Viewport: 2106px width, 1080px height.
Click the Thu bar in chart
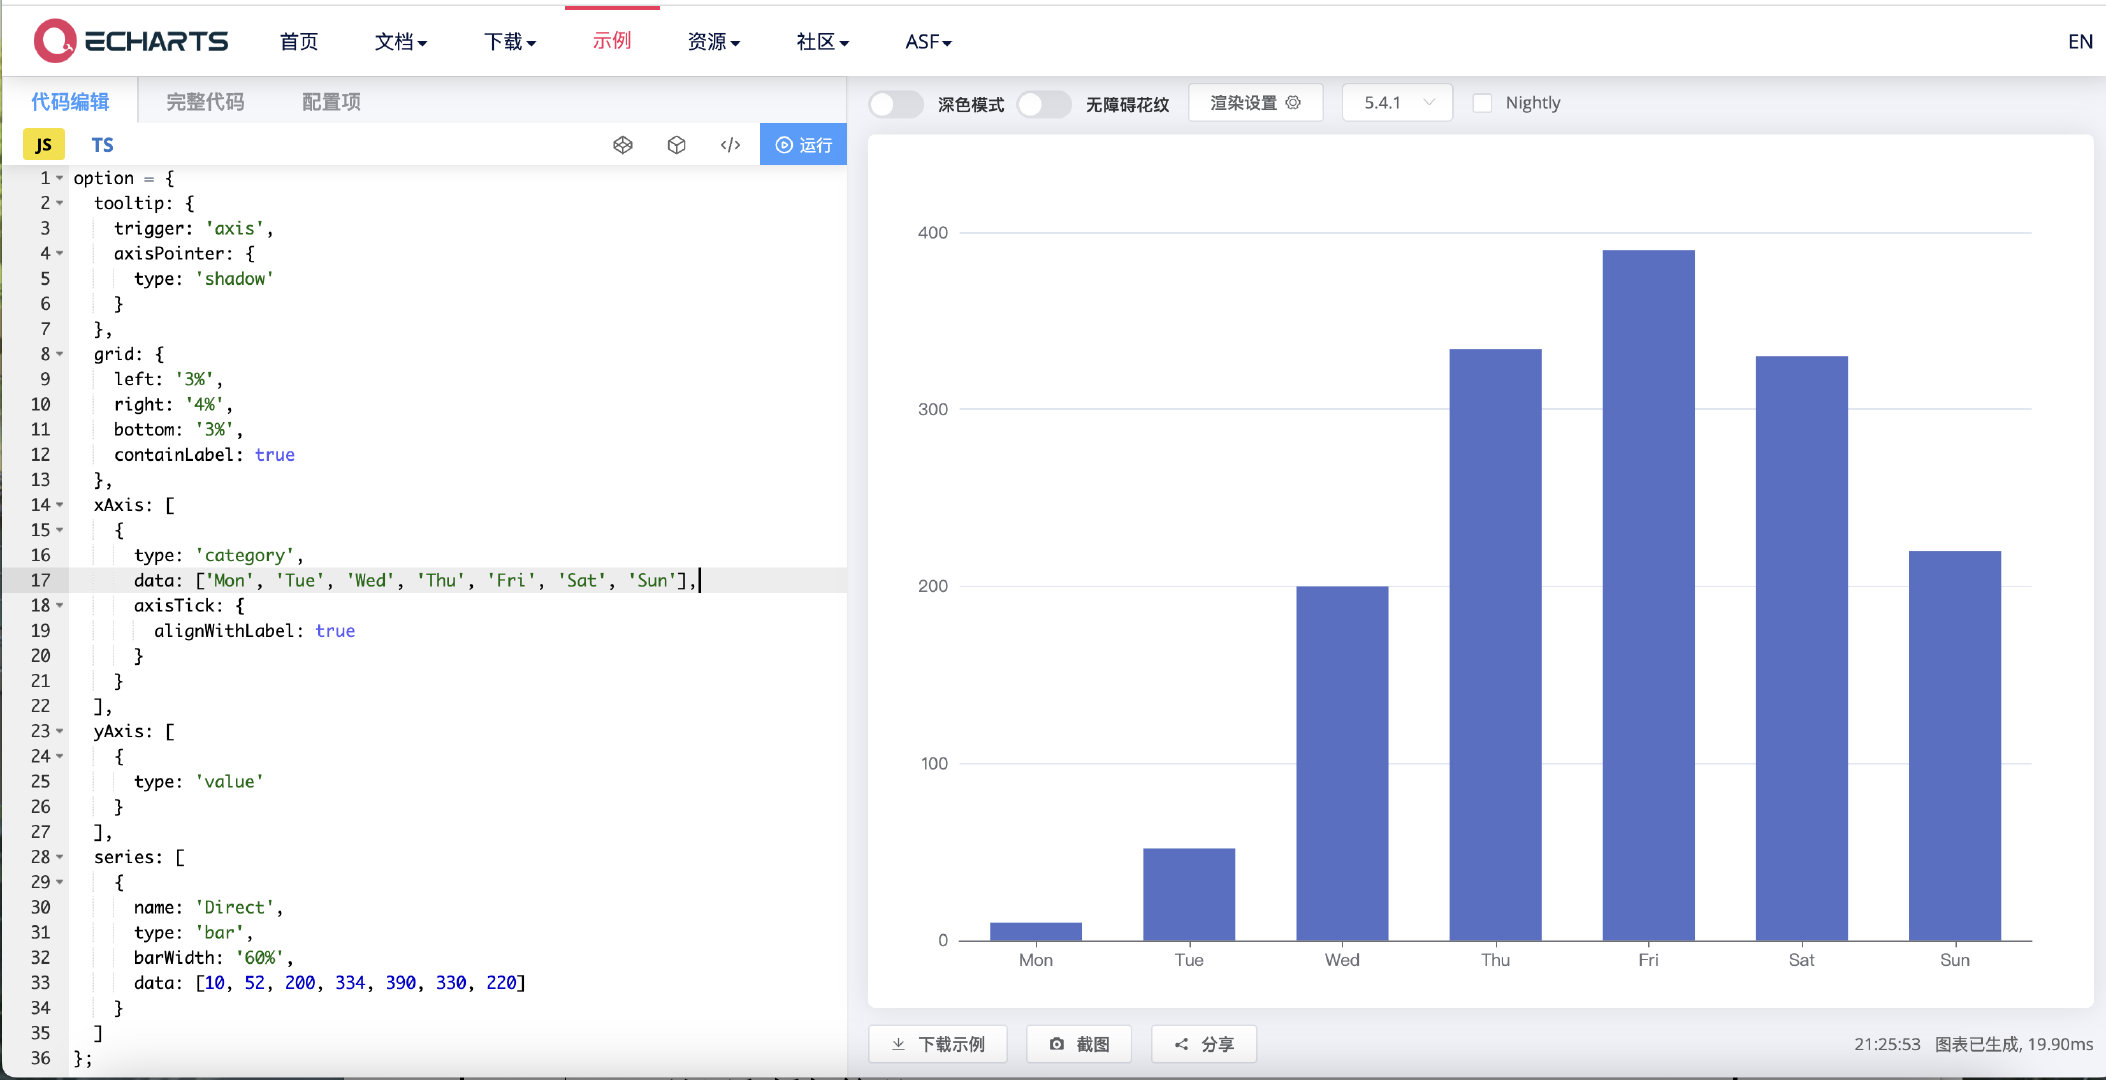click(1495, 645)
